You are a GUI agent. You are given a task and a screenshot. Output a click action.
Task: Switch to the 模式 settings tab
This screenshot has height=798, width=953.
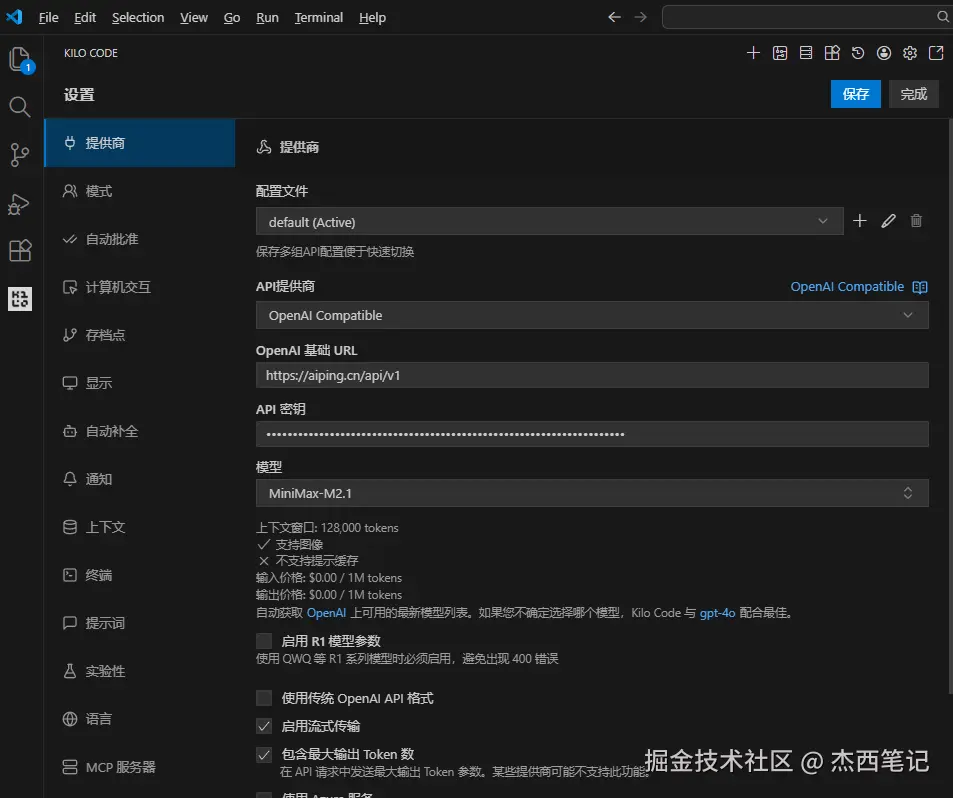click(x=140, y=191)
